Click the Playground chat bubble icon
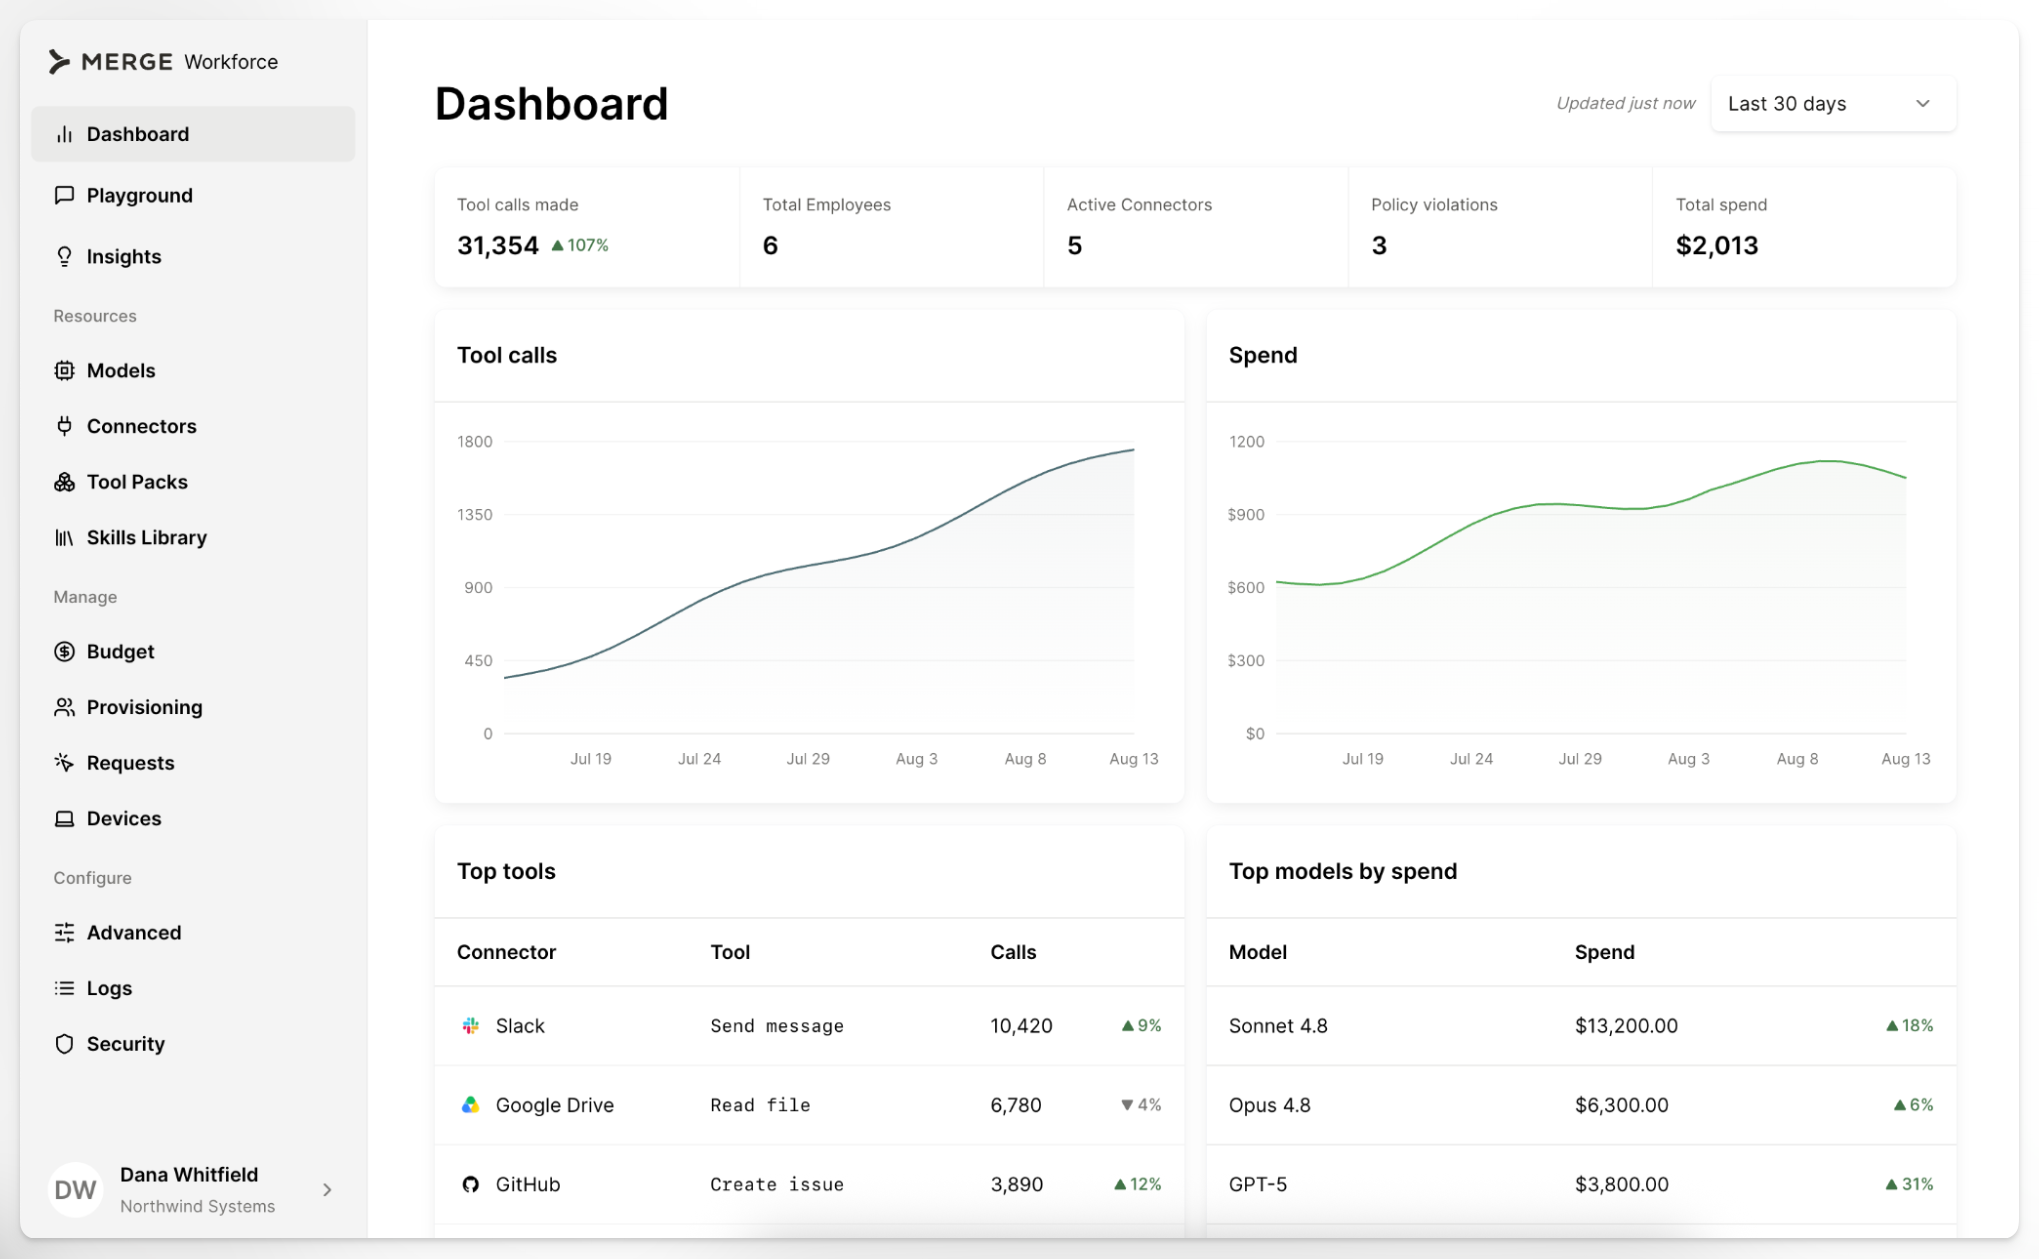 [64, 195]
